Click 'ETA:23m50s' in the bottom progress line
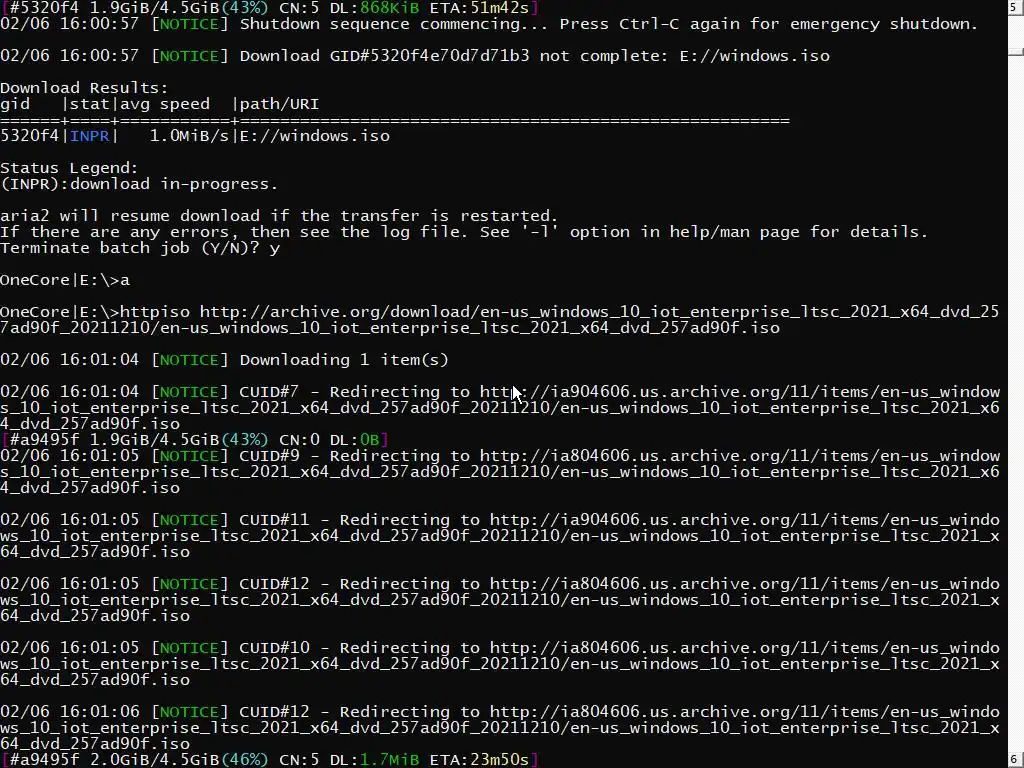The image size is (1024, 768). tap(479, 760)
